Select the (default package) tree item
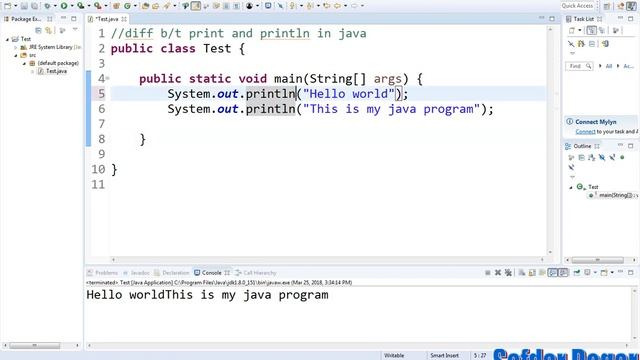This screenshot has height=360, width=640. coord(58,63)
